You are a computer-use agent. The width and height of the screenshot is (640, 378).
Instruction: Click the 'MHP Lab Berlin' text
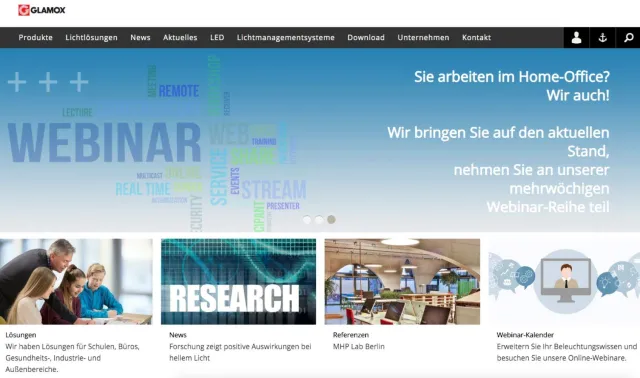coord(359,346)
